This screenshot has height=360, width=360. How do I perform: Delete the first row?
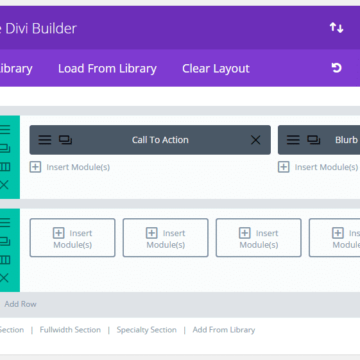4,185
